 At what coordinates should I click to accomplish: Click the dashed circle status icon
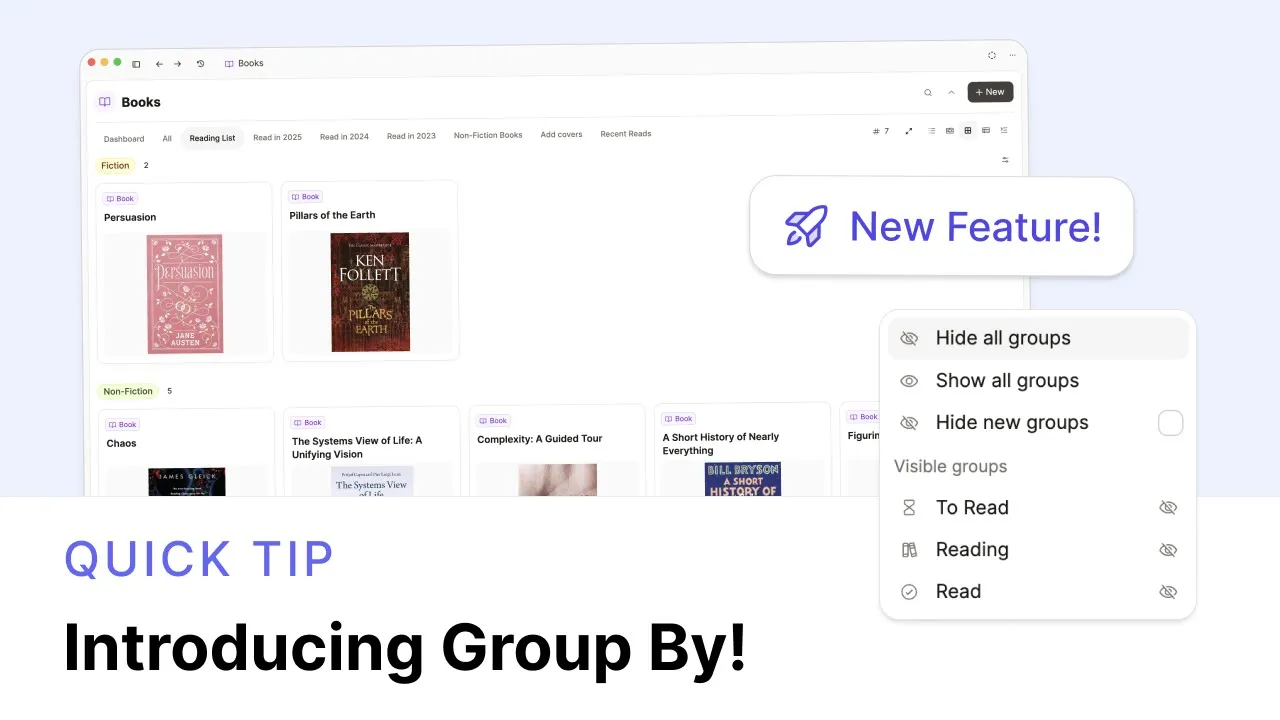992,56
